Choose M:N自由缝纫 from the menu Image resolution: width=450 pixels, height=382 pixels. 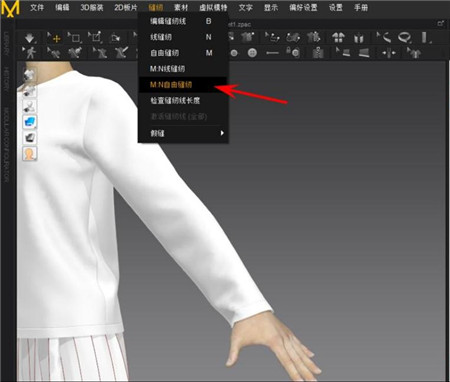click(x=183, y=85)
